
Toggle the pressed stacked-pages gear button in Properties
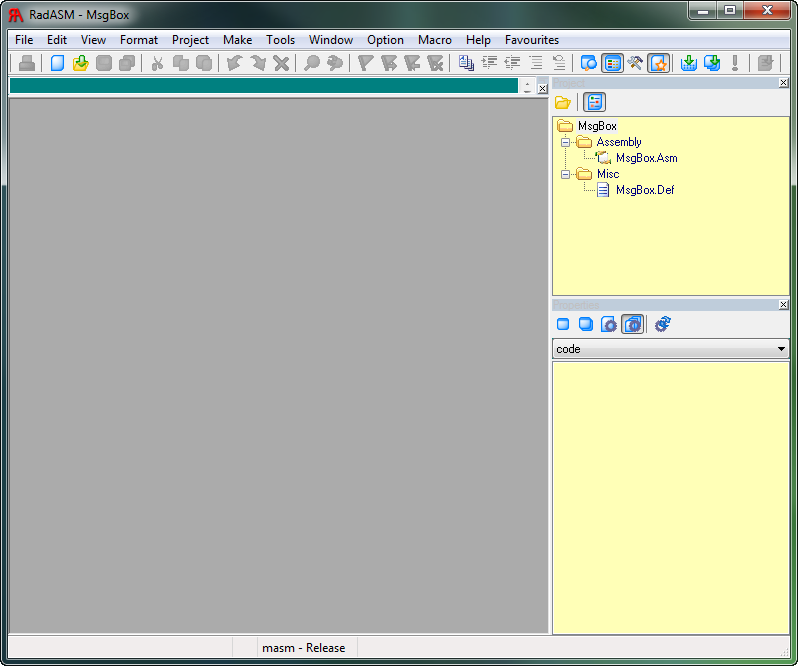point(633,324)
